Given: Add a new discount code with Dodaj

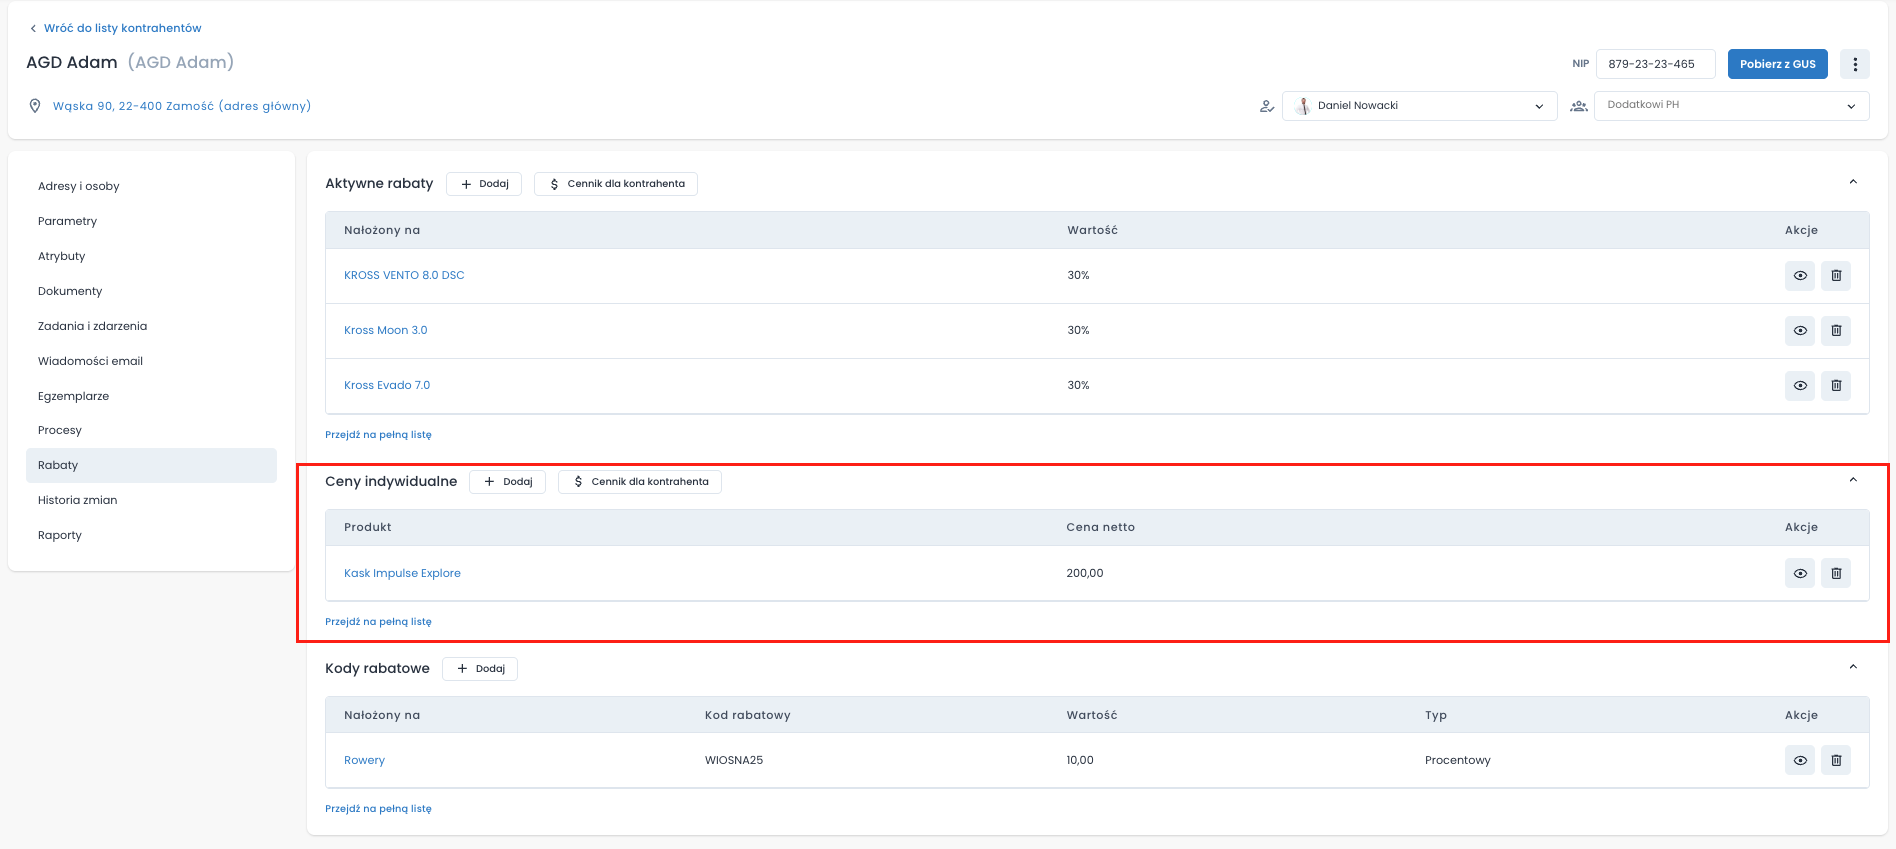Looking at the screenshot, I should (x=480, y=669).
